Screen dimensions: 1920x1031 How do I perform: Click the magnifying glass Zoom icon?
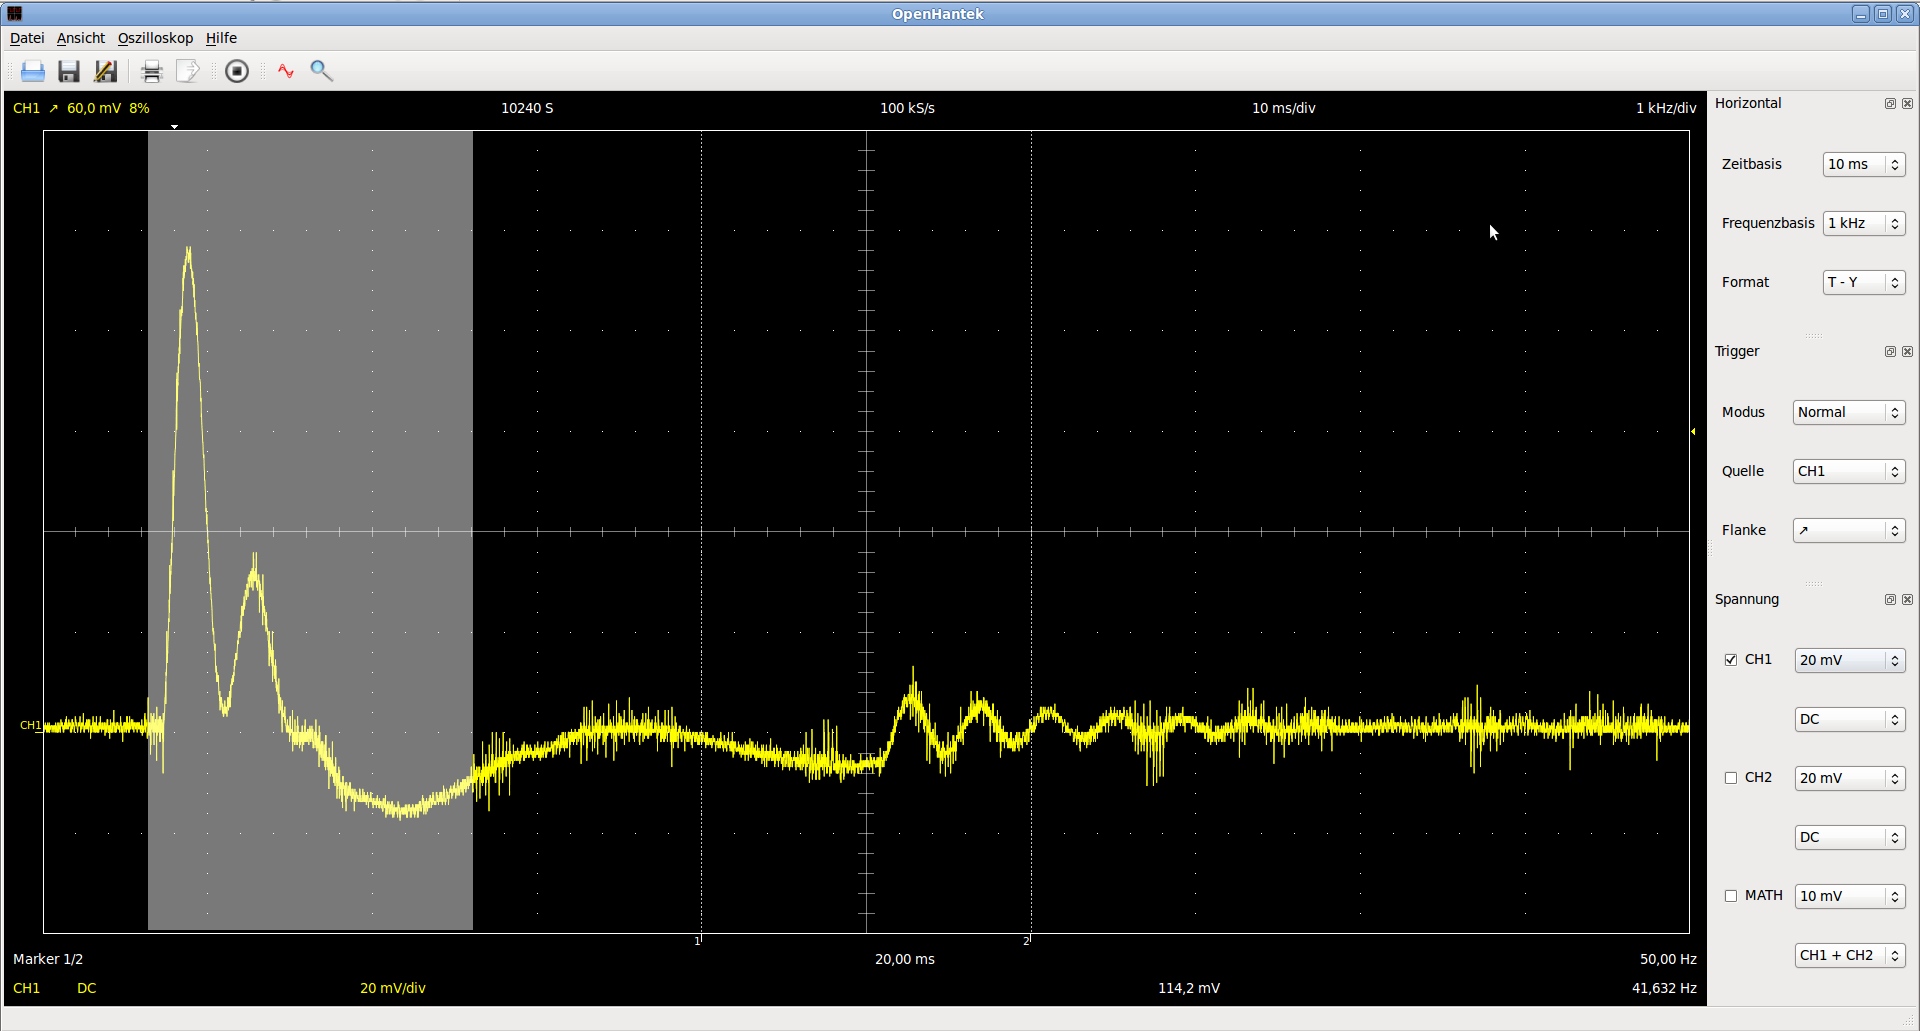point(321,71)
